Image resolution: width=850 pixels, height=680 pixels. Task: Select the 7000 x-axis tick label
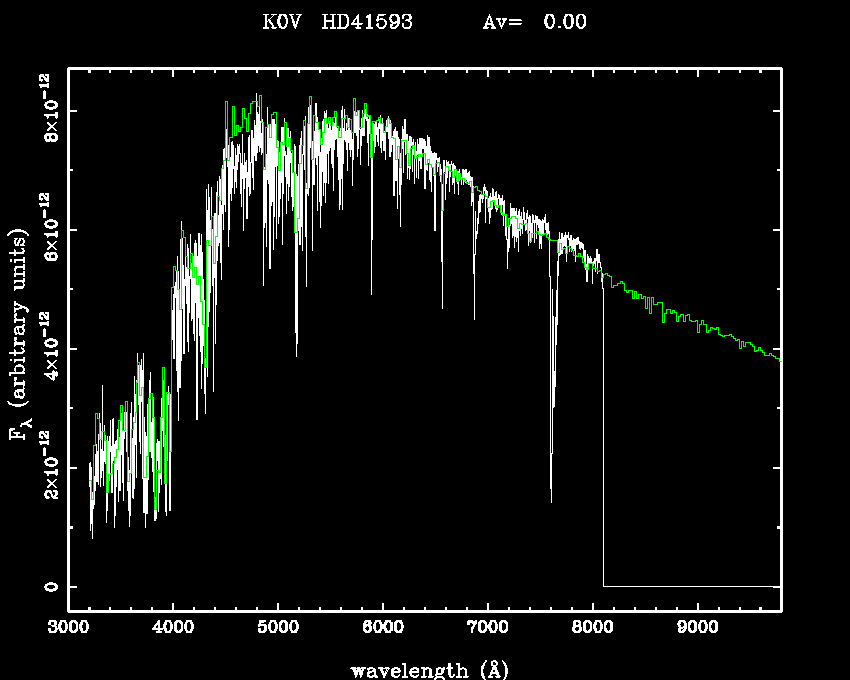pos(487,630)
